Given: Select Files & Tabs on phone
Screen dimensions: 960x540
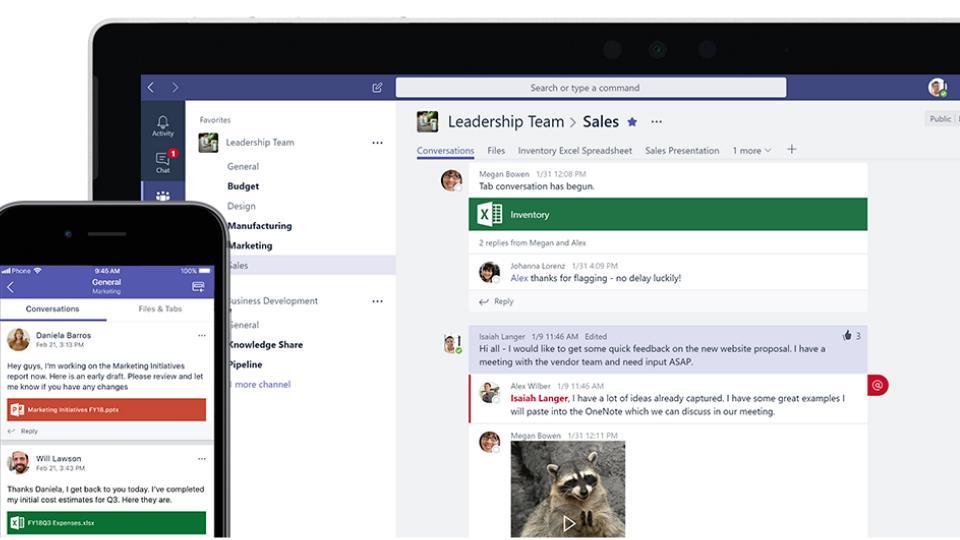Looking at the screenshot, I should click(x=160, y=309).
